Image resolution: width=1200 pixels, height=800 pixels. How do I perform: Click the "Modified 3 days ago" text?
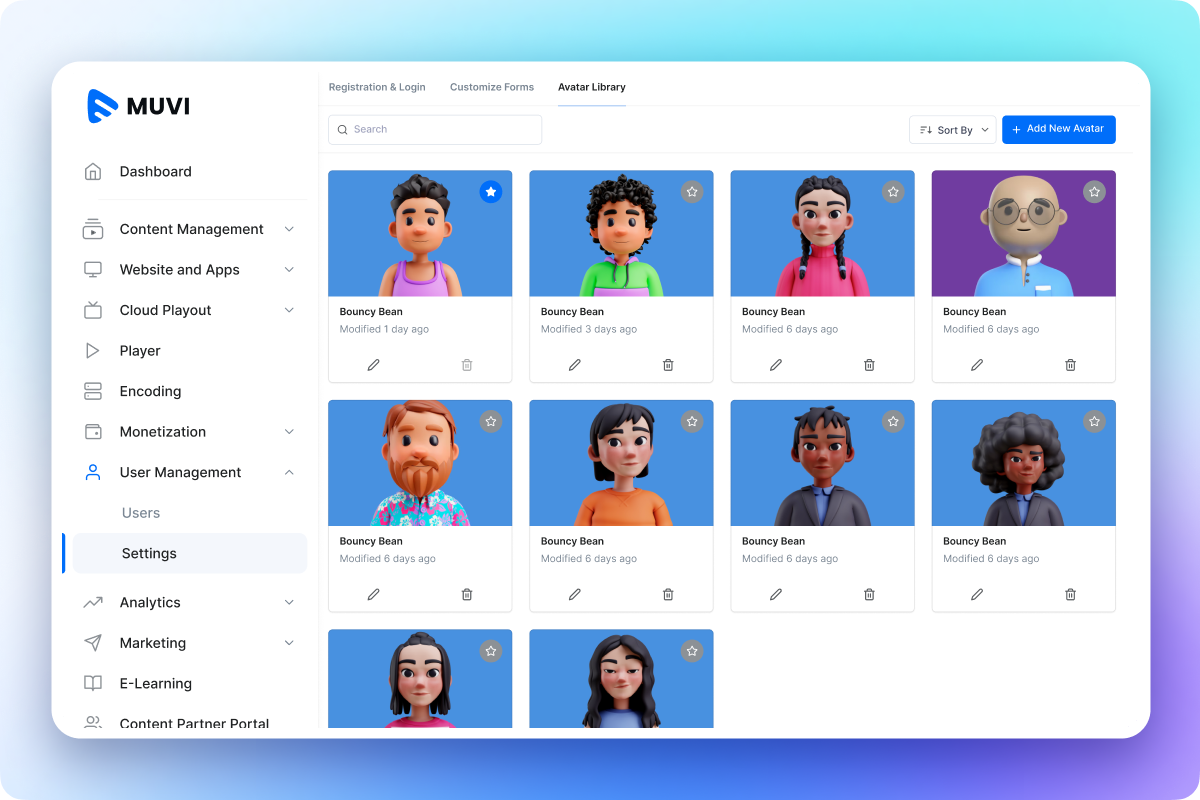click(x=589, y=329)
